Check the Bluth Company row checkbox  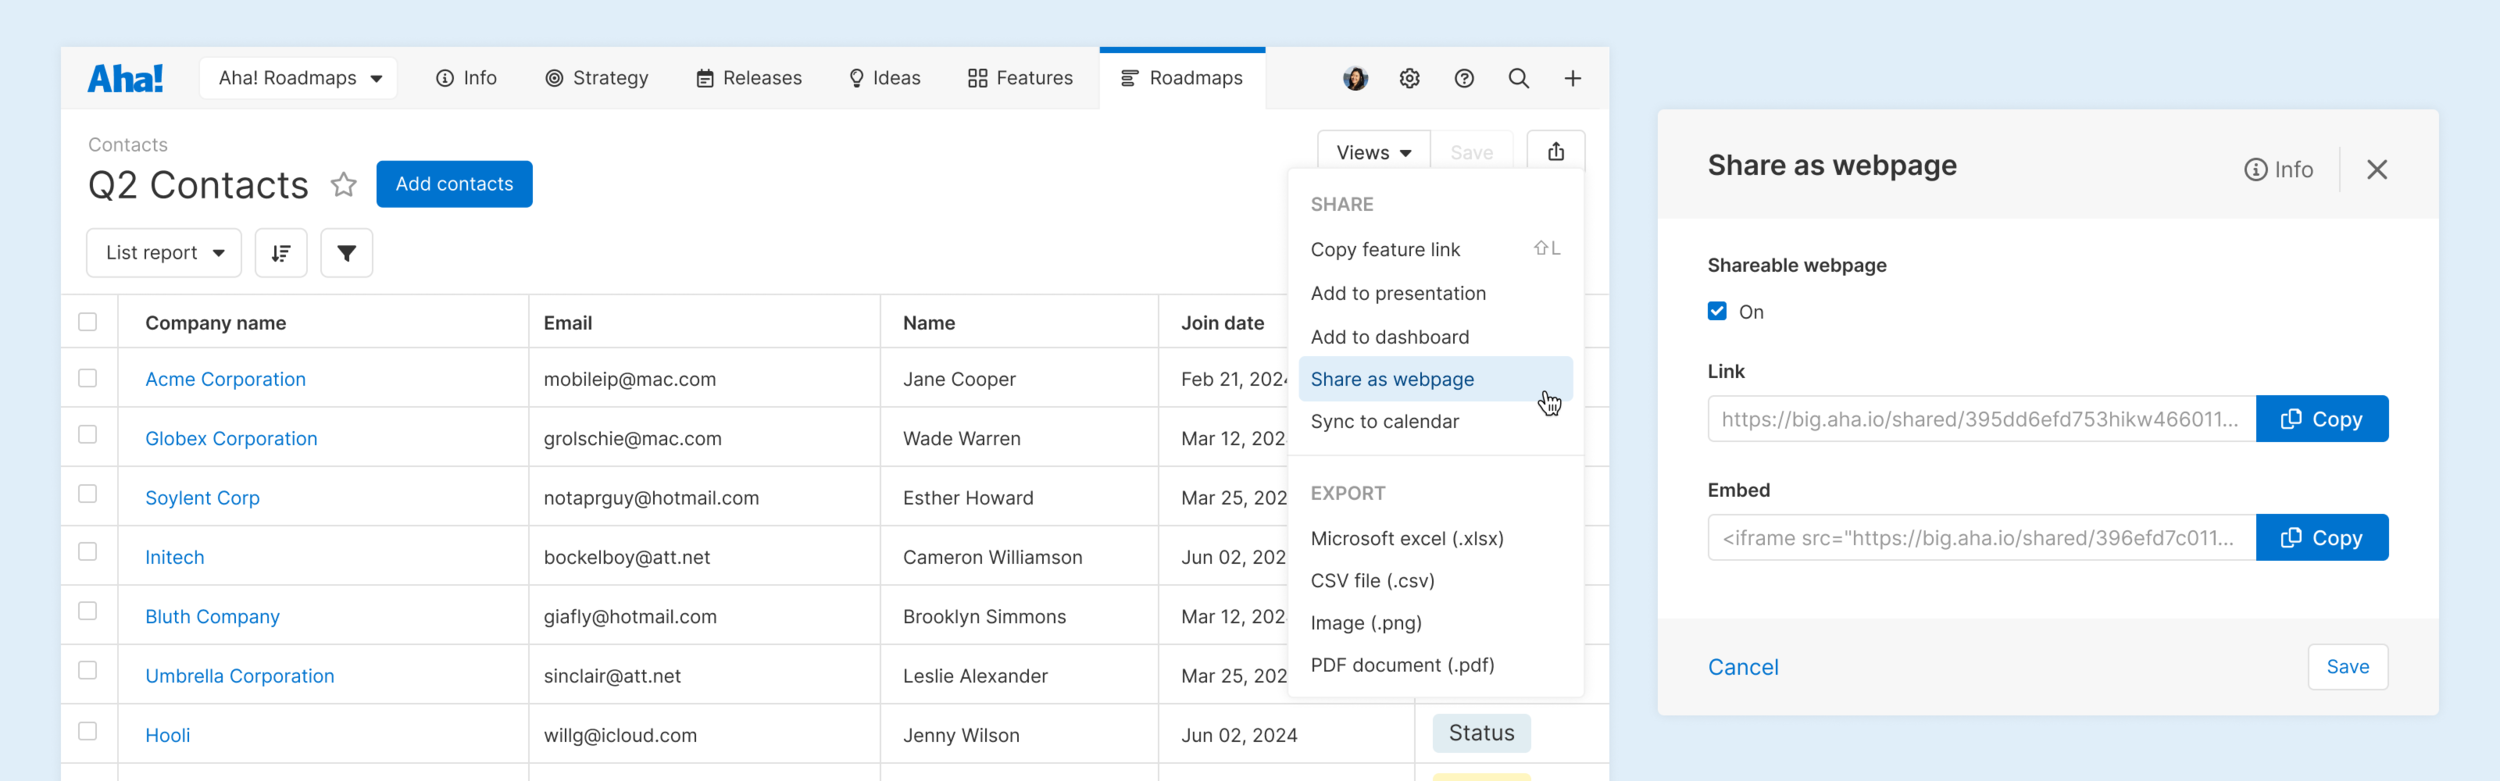[88, 611]
